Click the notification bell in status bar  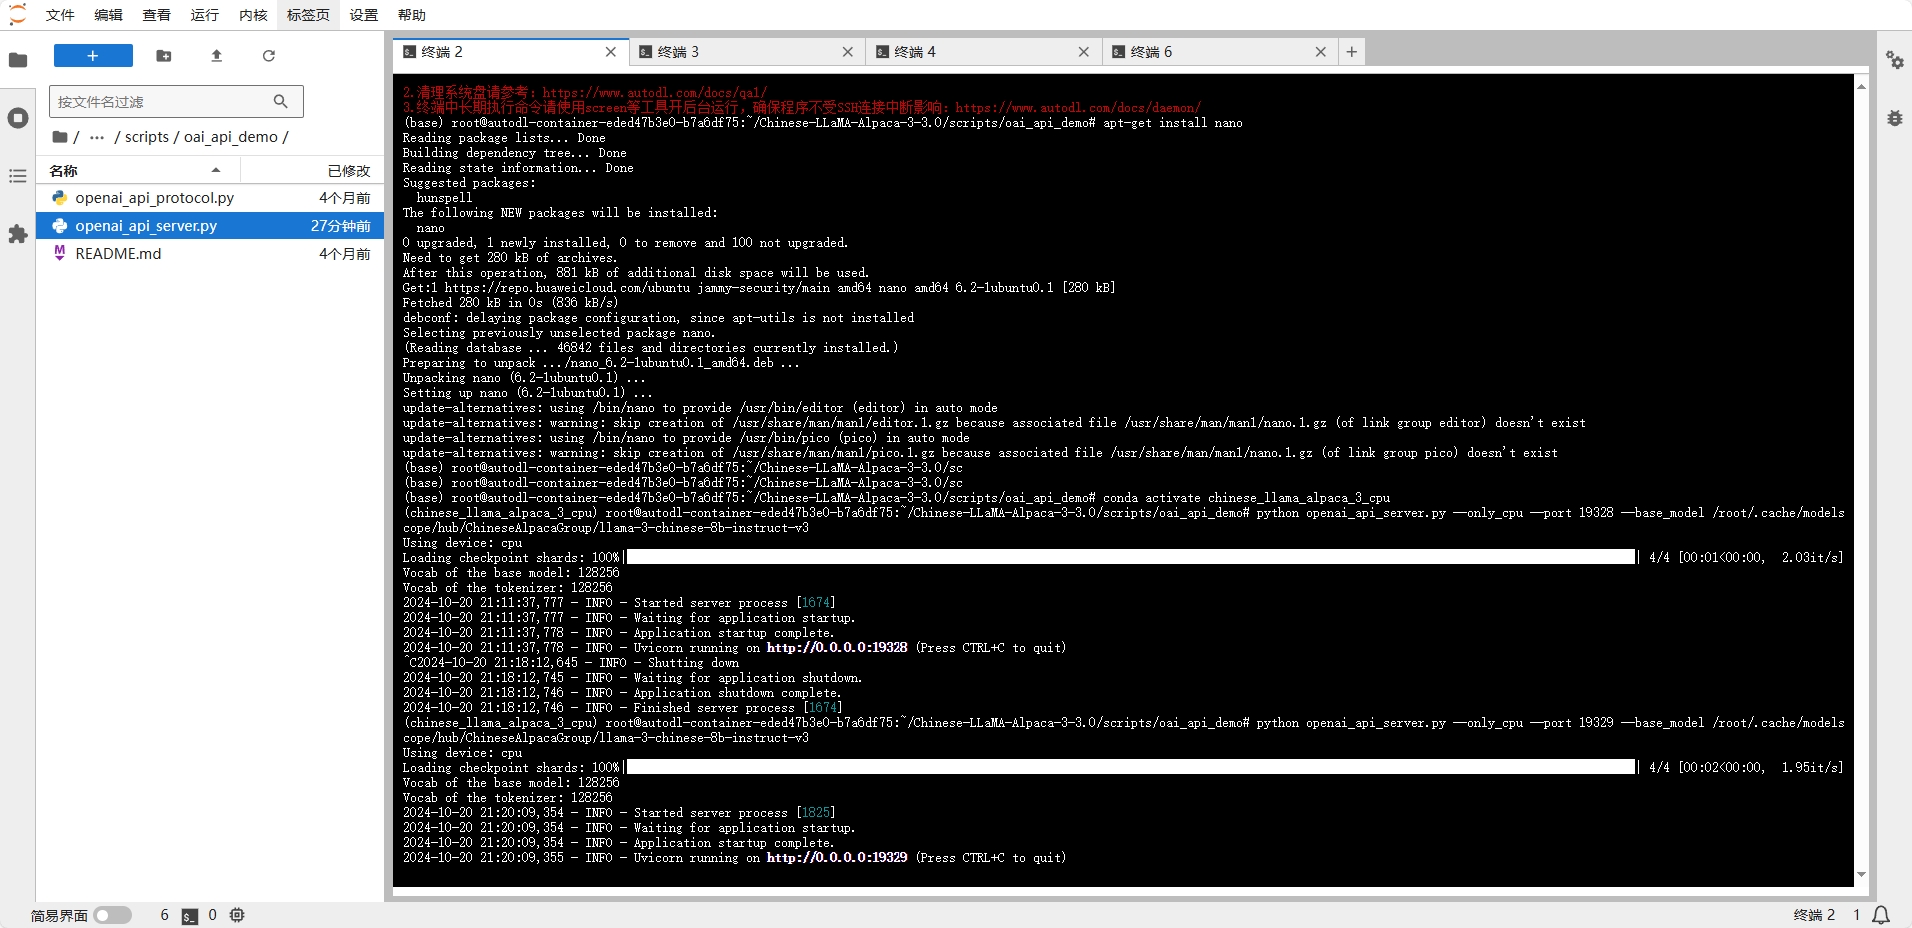pos(1881,915)
